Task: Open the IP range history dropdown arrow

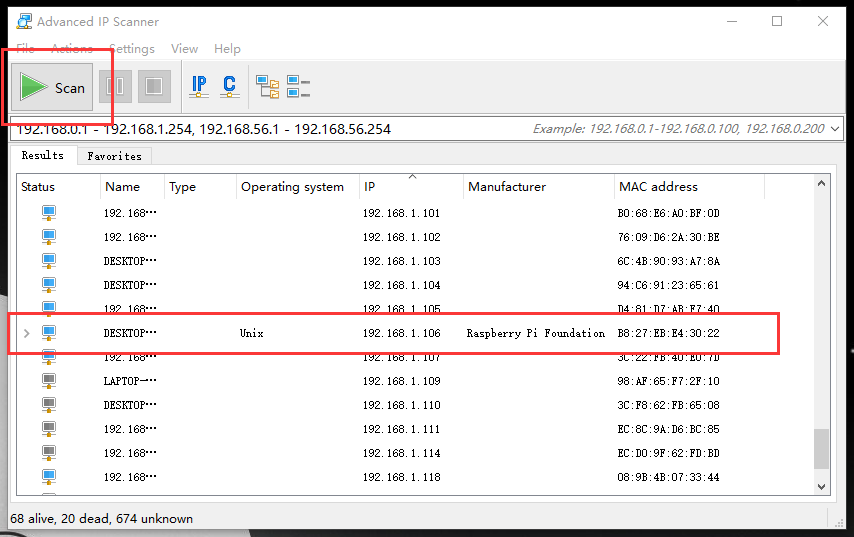Action: pos(835,129)
